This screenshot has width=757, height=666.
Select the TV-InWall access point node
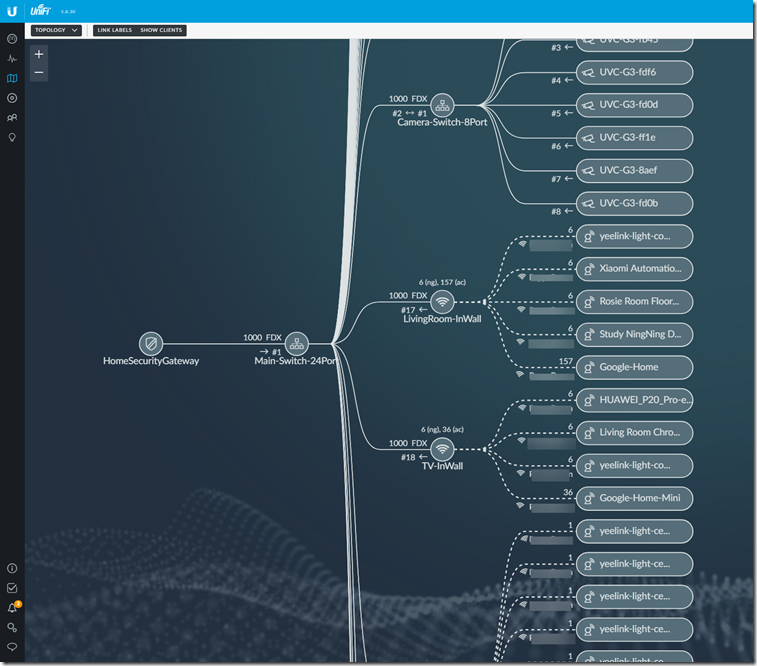point(442,449)
